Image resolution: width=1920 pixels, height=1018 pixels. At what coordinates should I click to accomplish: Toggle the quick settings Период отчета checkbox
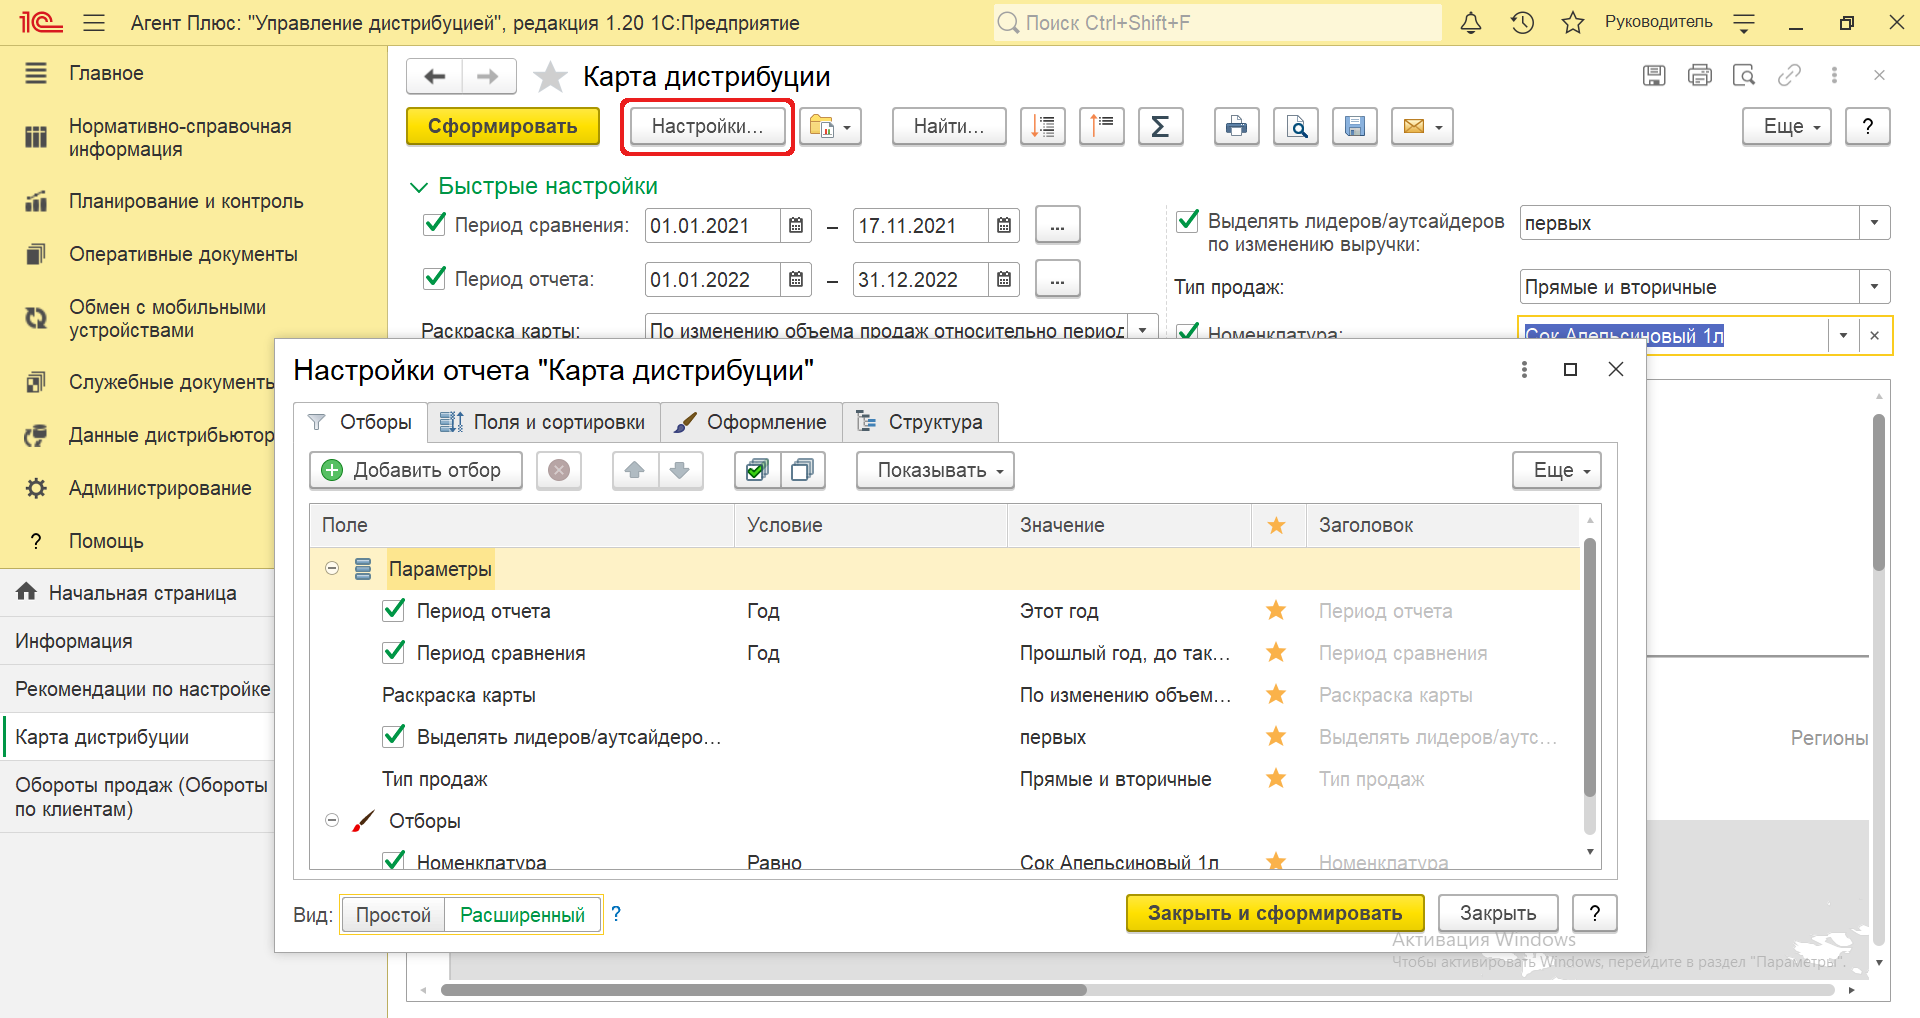(x=435, y=278)
